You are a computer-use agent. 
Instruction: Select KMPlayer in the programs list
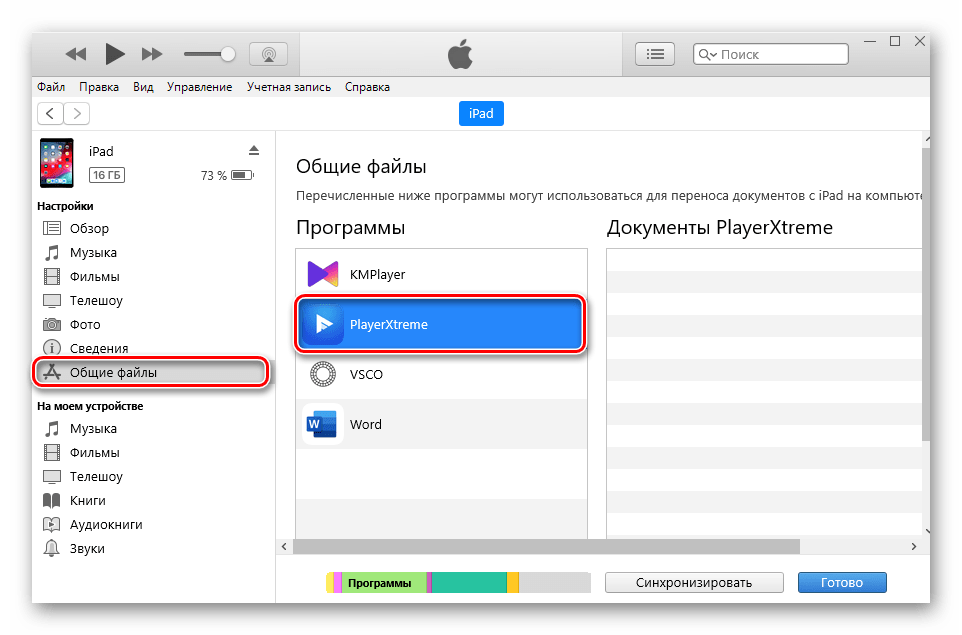pyautogui.click(x=441, y=274)
